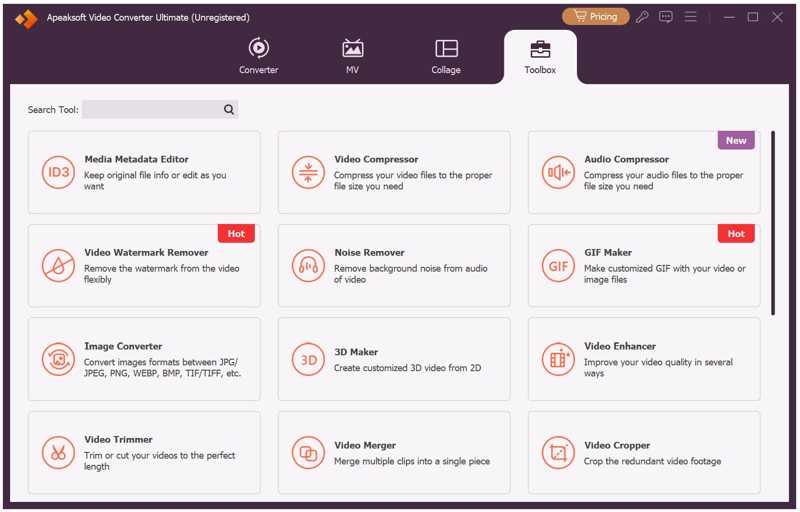The width and height of the screenshot is (800, 512).
Task: Click the Video Cropper icon
Action: click(558, 452)
